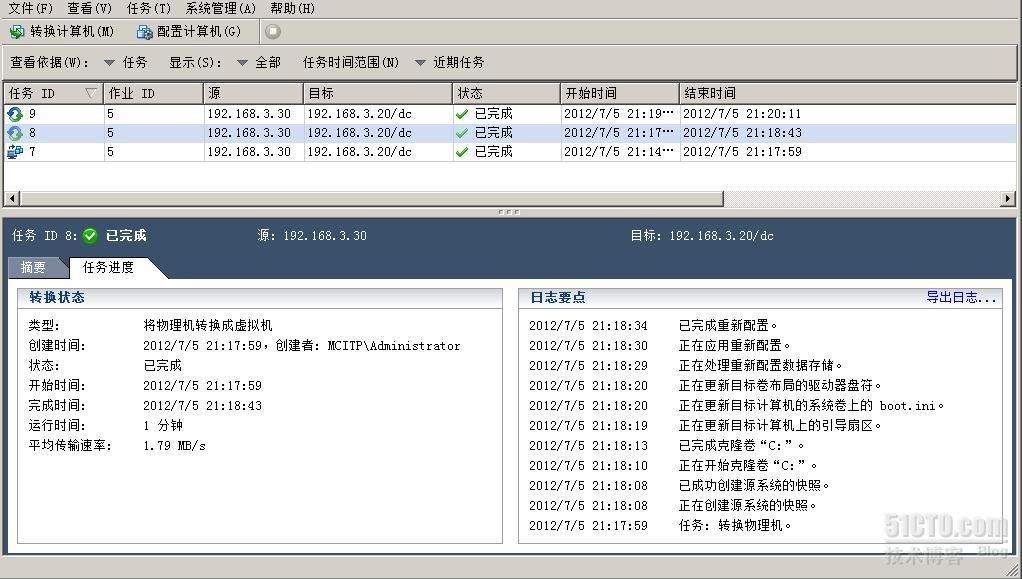
Task: Open the 系统管理(A) menu
Action: tap(220, 8)
